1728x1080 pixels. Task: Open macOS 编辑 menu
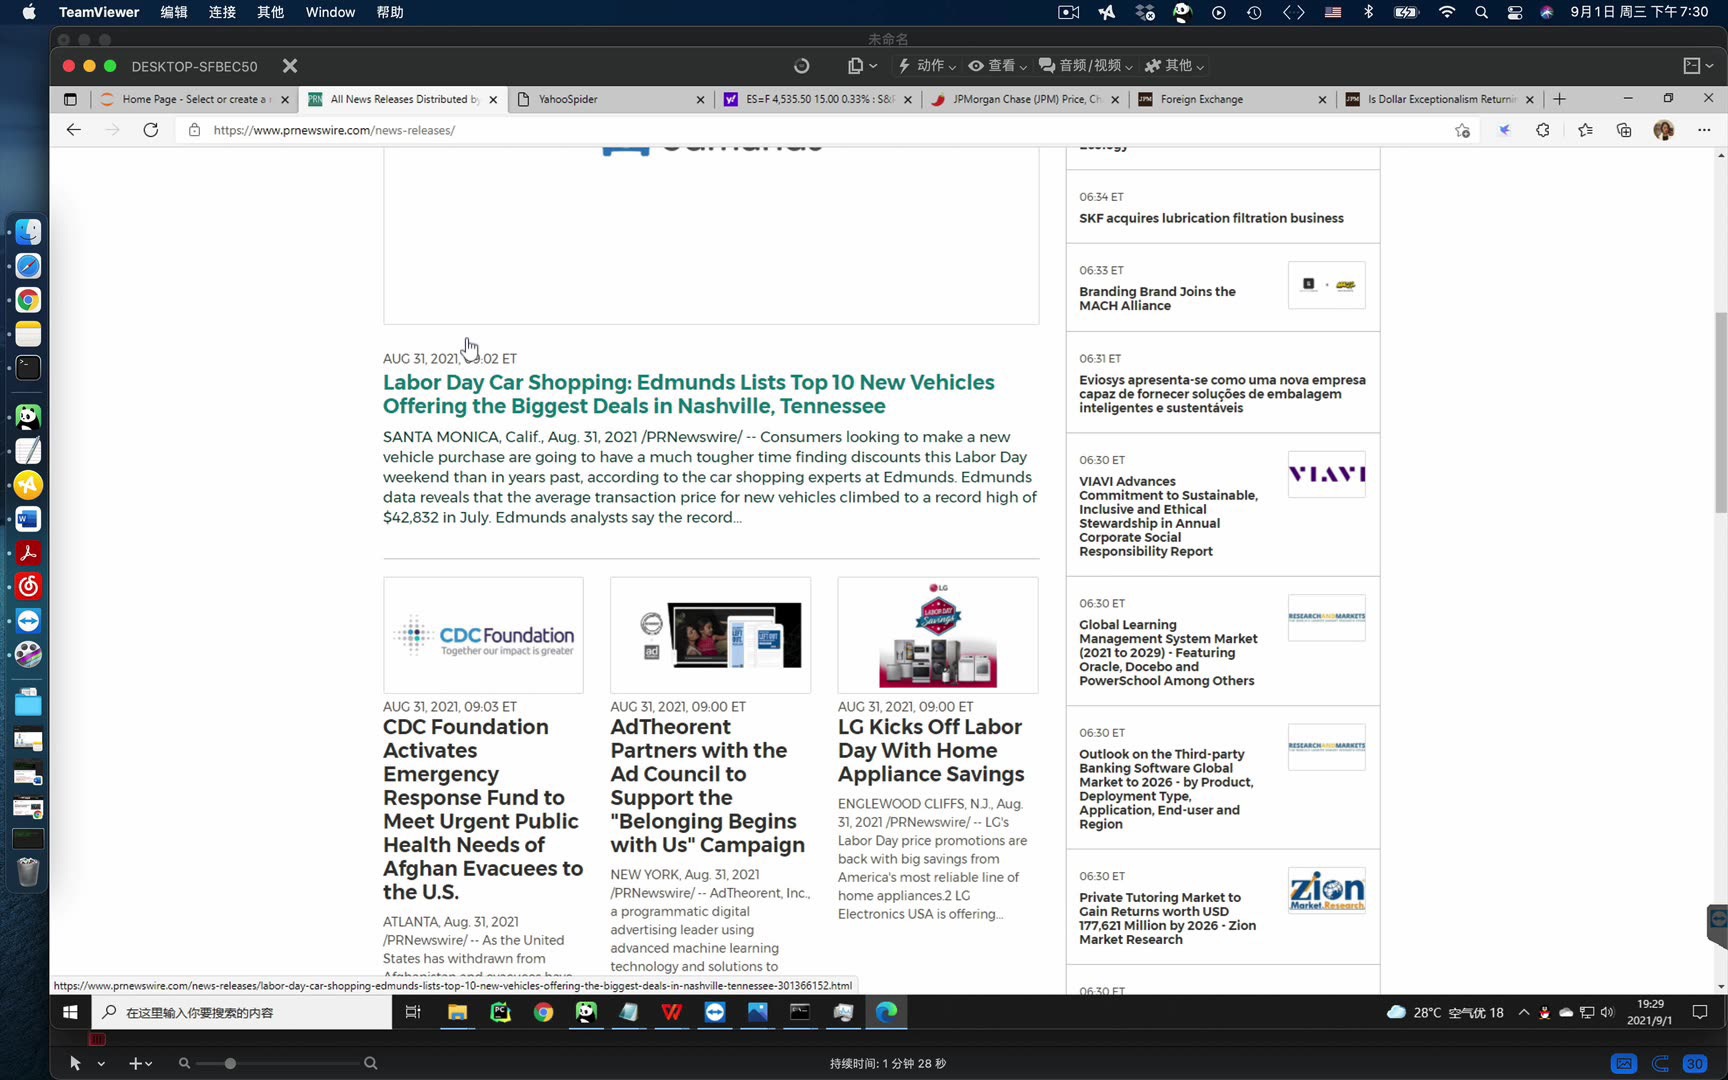pyautogui.click(x=174, y=12)
